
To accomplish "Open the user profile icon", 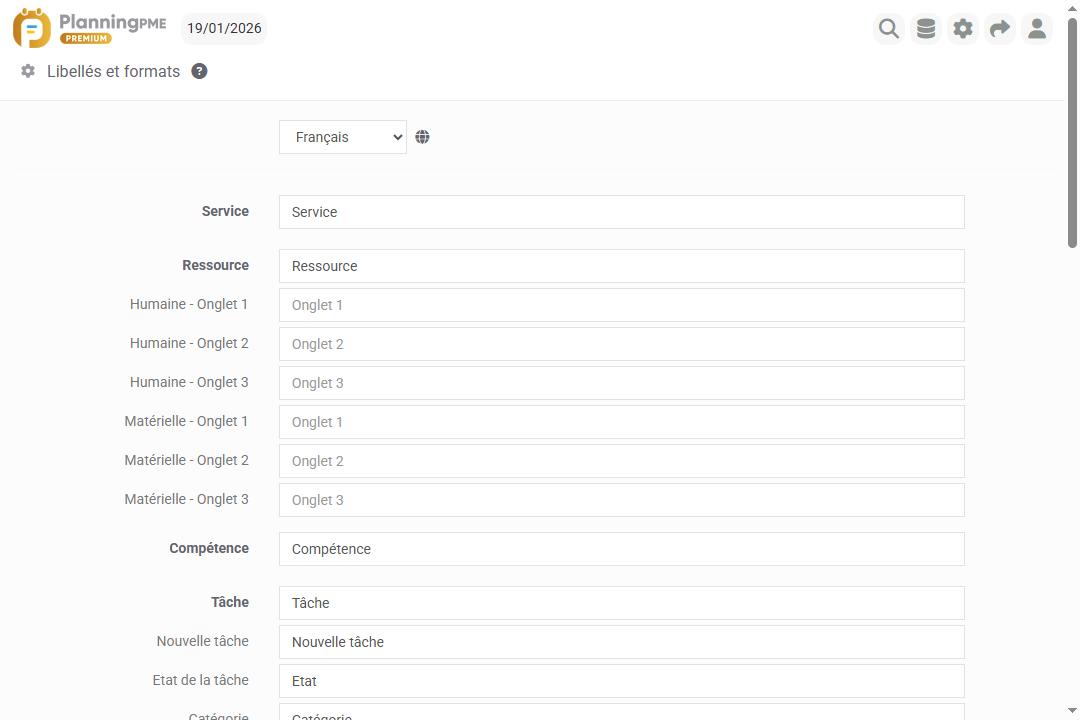I will click(x=1037, y=29).
